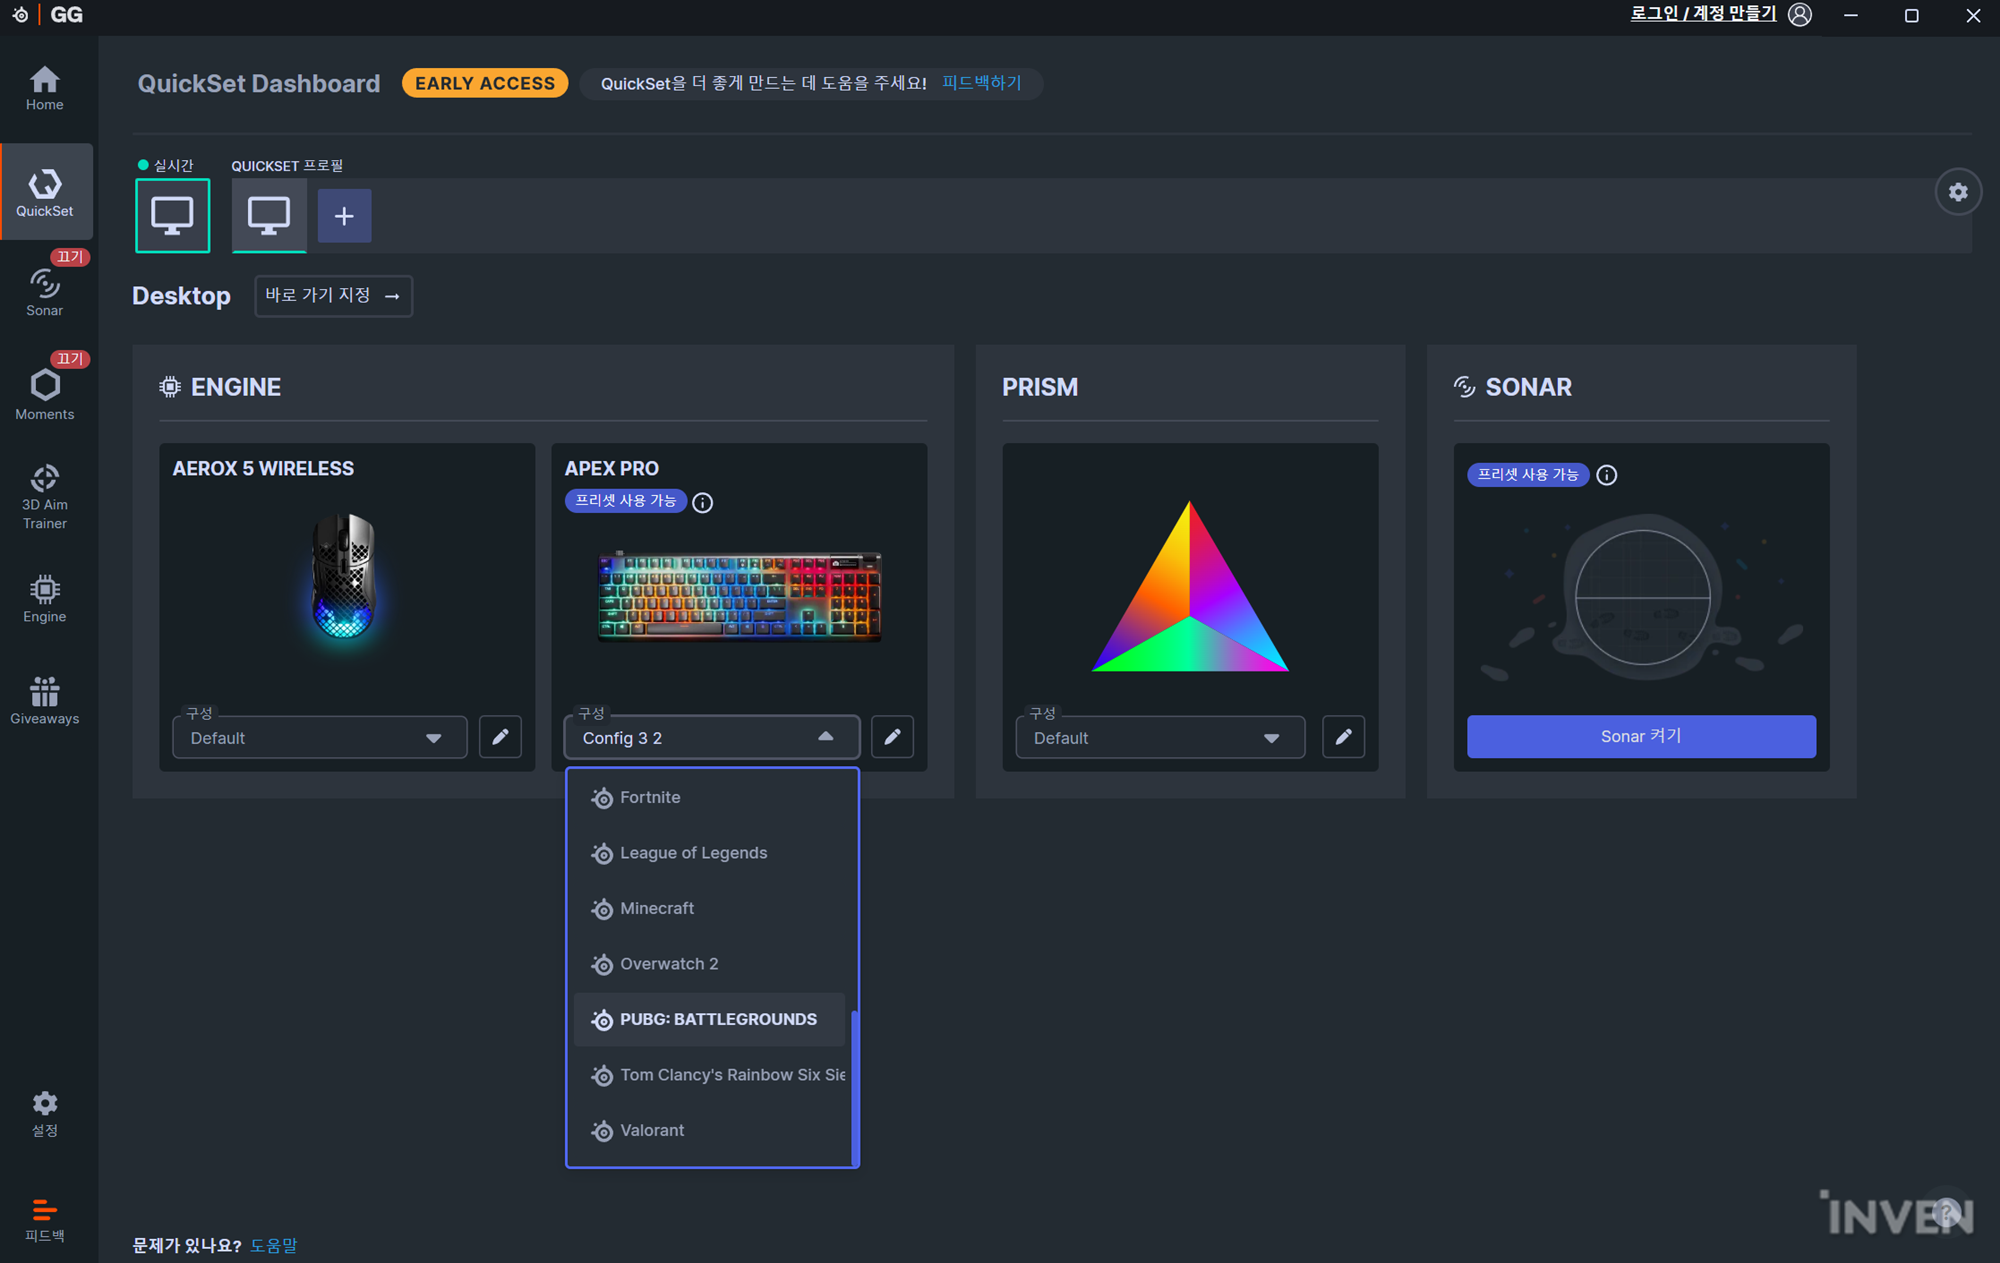
Task: Choose the Fortnite preset
Action: [x=710, y=798]
